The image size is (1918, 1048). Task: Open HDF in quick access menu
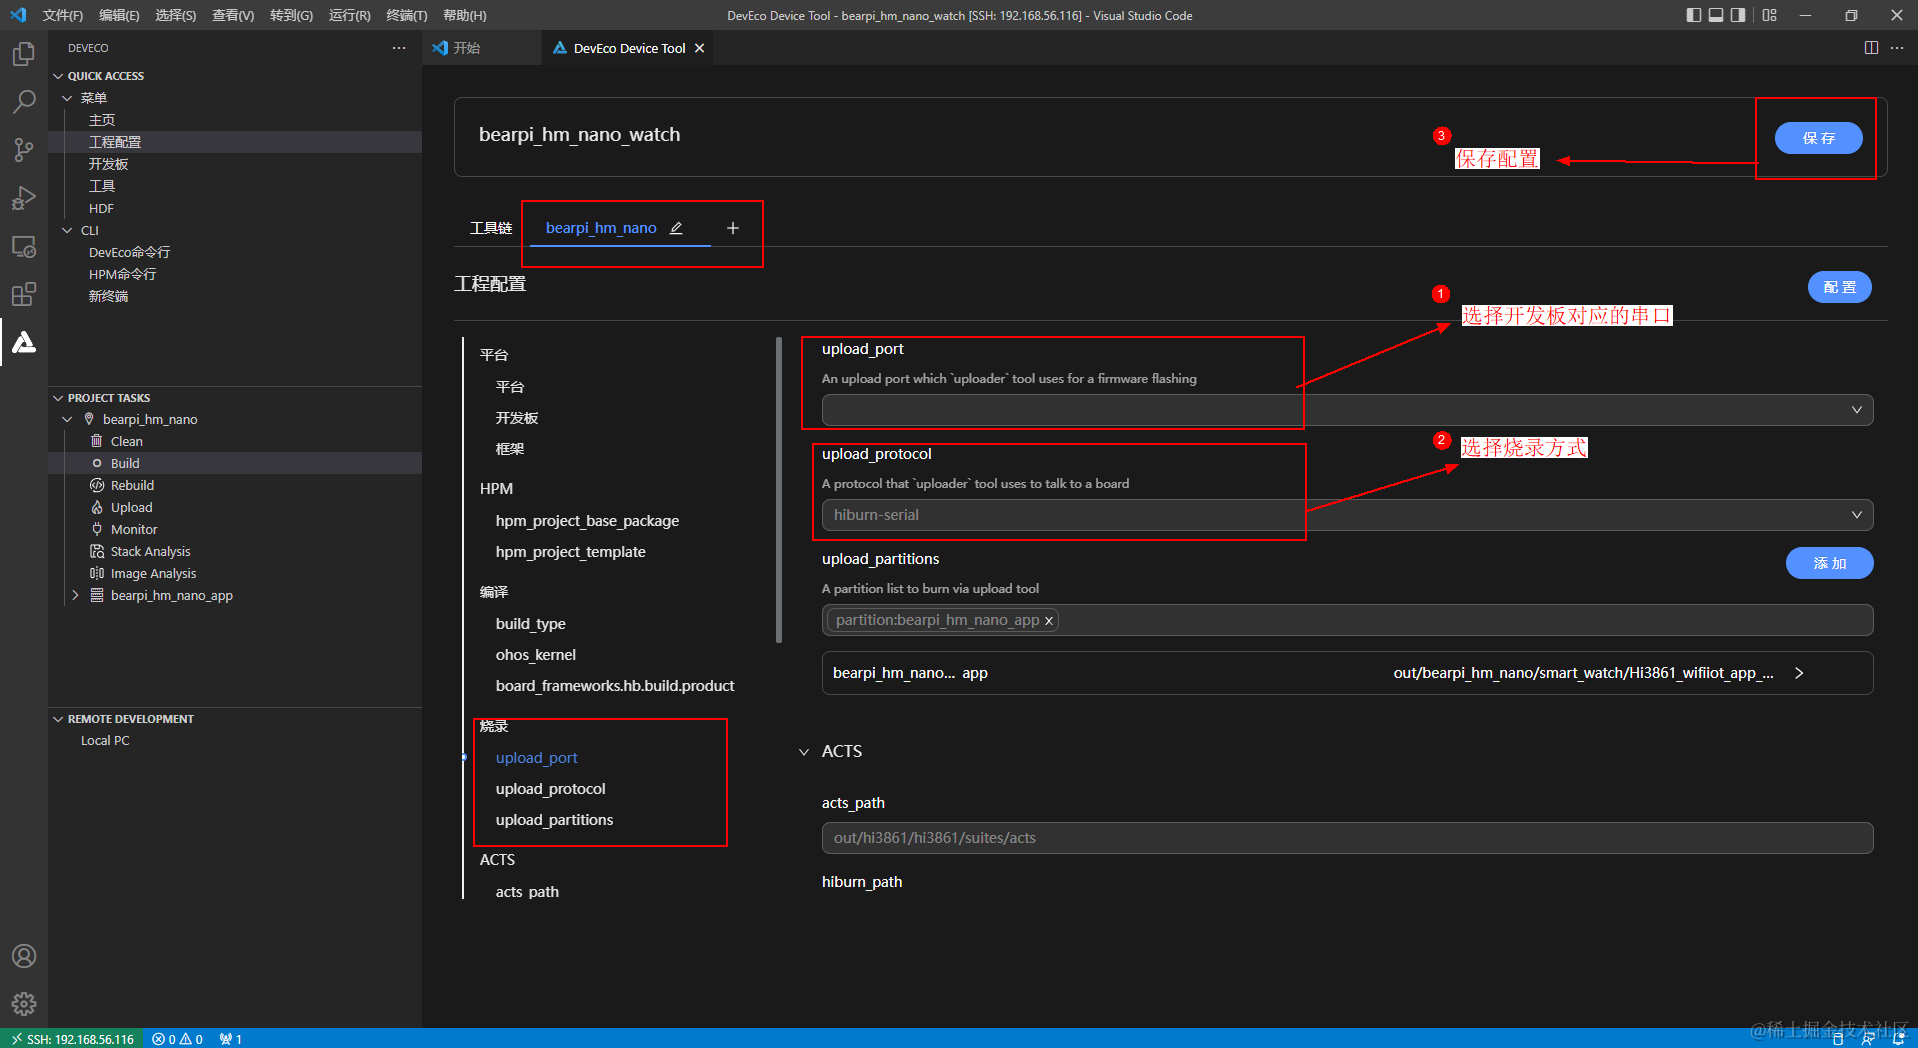[x=101, y=208]
